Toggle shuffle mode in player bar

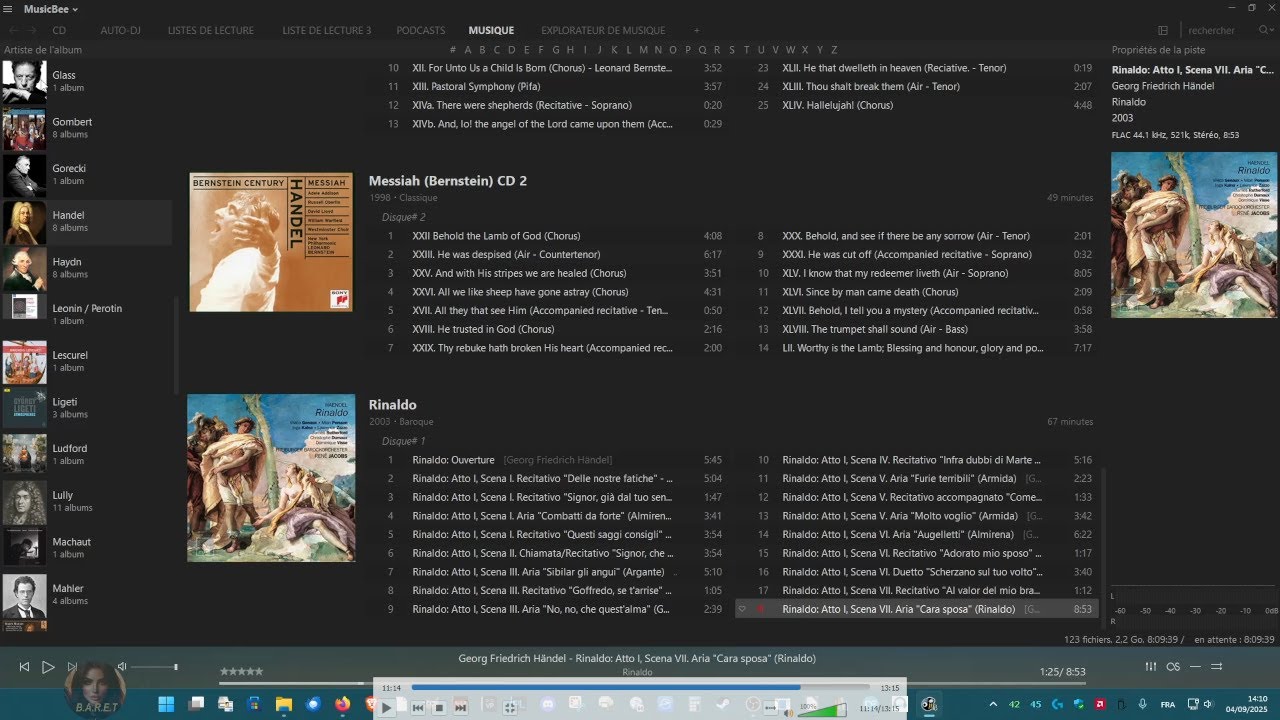tap(1217, 667)
